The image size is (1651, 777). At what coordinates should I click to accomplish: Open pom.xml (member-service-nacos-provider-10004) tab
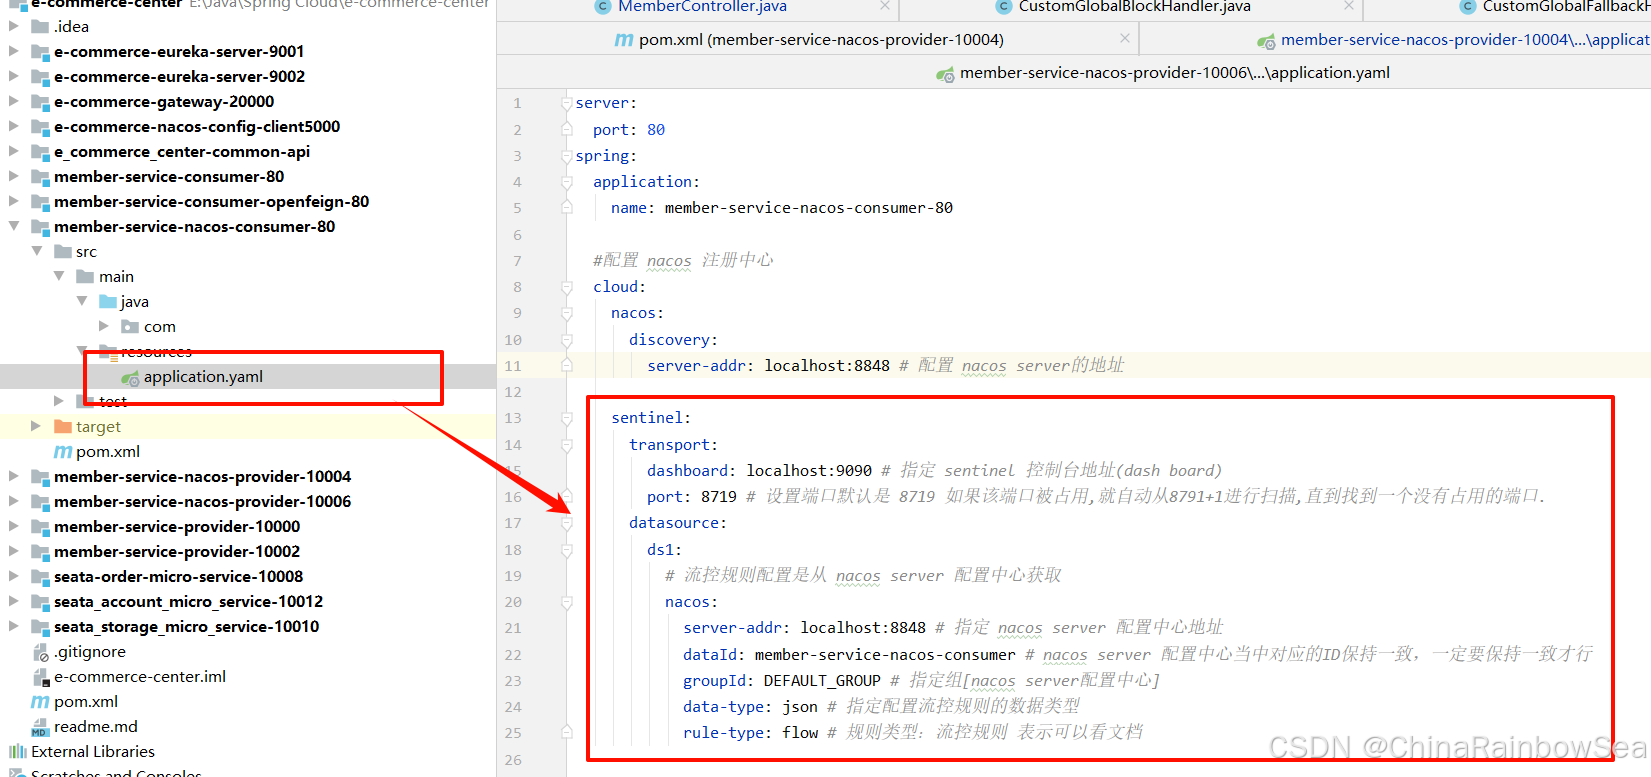[821, 39]
